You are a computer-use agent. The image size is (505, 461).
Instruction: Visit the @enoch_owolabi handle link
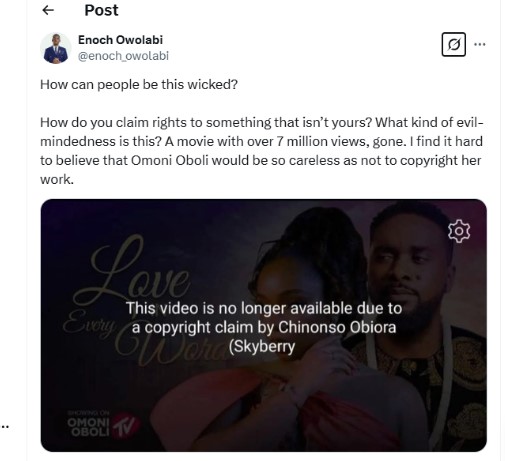[123, 56]
